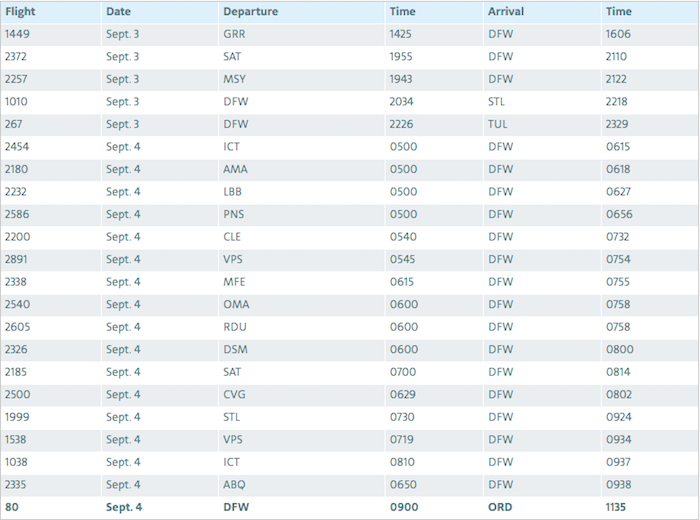
Task: Click arrival time 2110
Action: point(616,57)
